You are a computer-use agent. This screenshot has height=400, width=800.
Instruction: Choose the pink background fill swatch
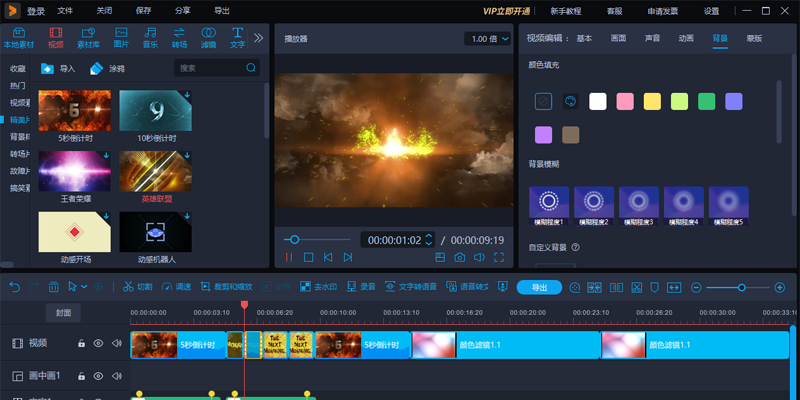pyautogui.click(x=625, y=101)
